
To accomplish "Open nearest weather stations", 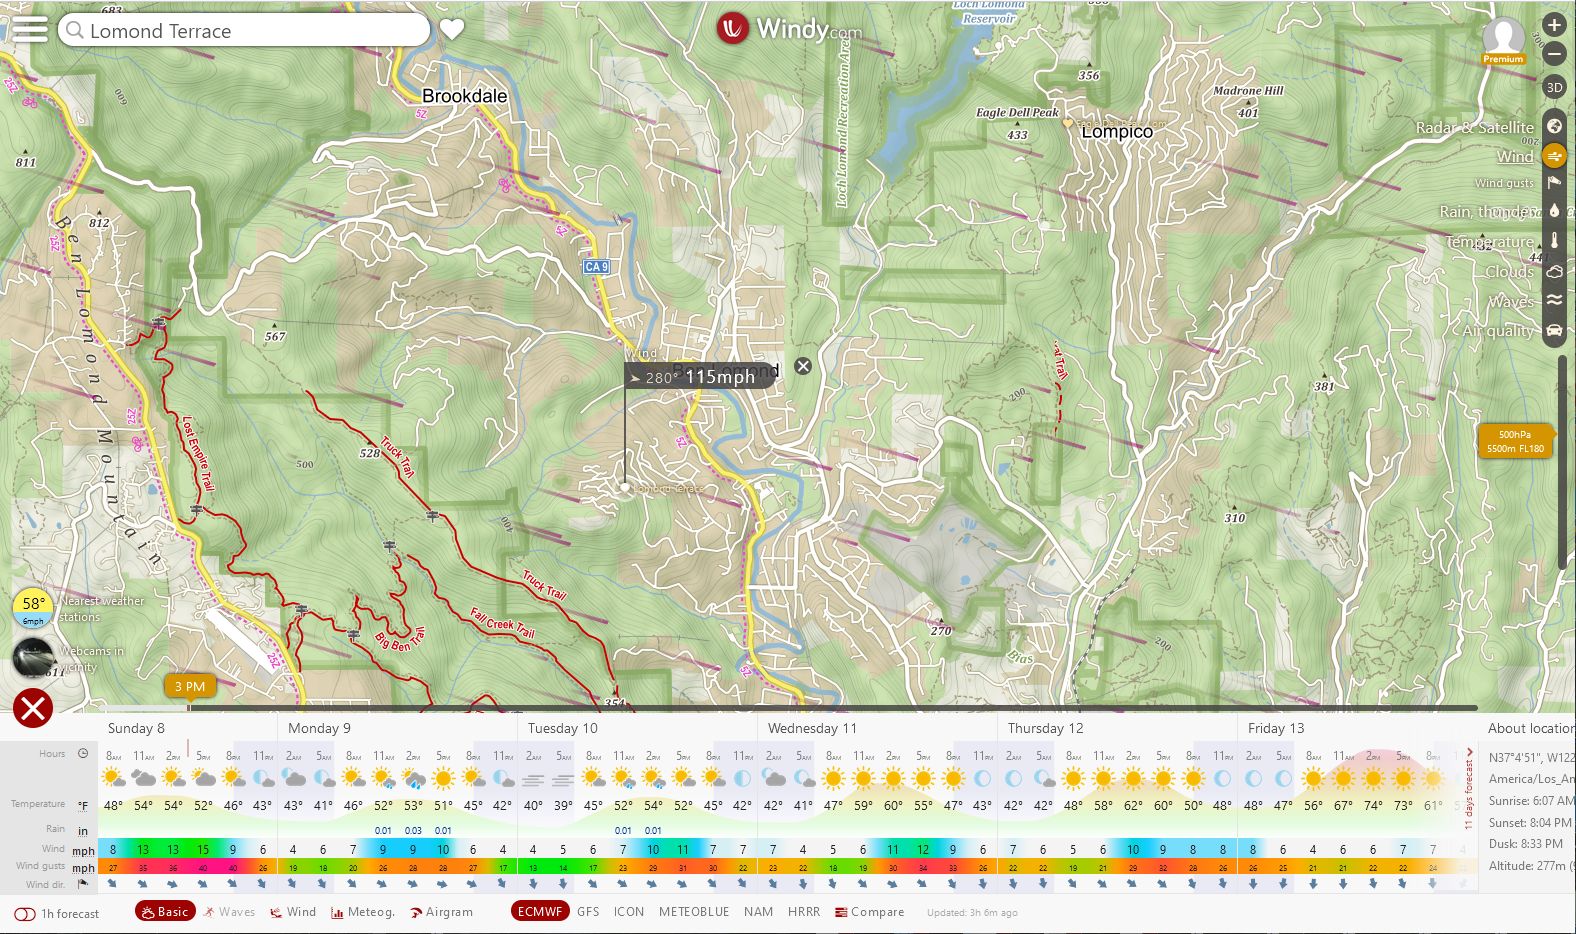I will pyautogui.click(x=33, y=607).
